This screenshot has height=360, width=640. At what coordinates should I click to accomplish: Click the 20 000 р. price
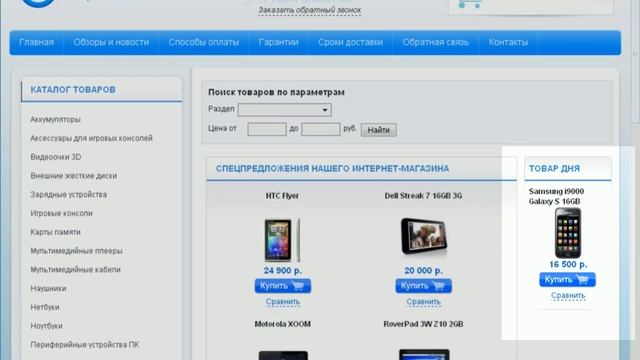423,271
